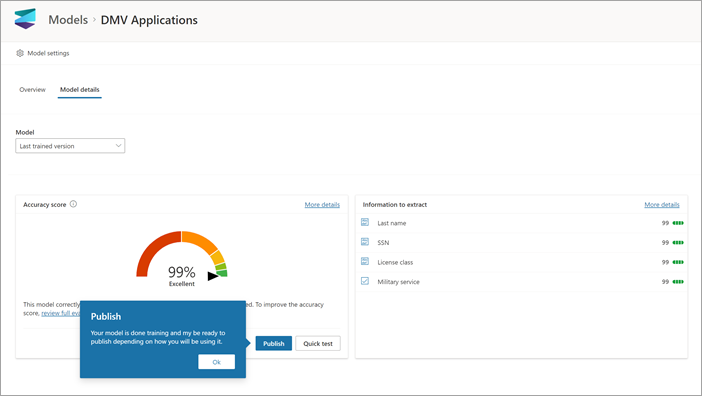Dismiss the Publish tip with Ok
702x396 pixels.
217,362
